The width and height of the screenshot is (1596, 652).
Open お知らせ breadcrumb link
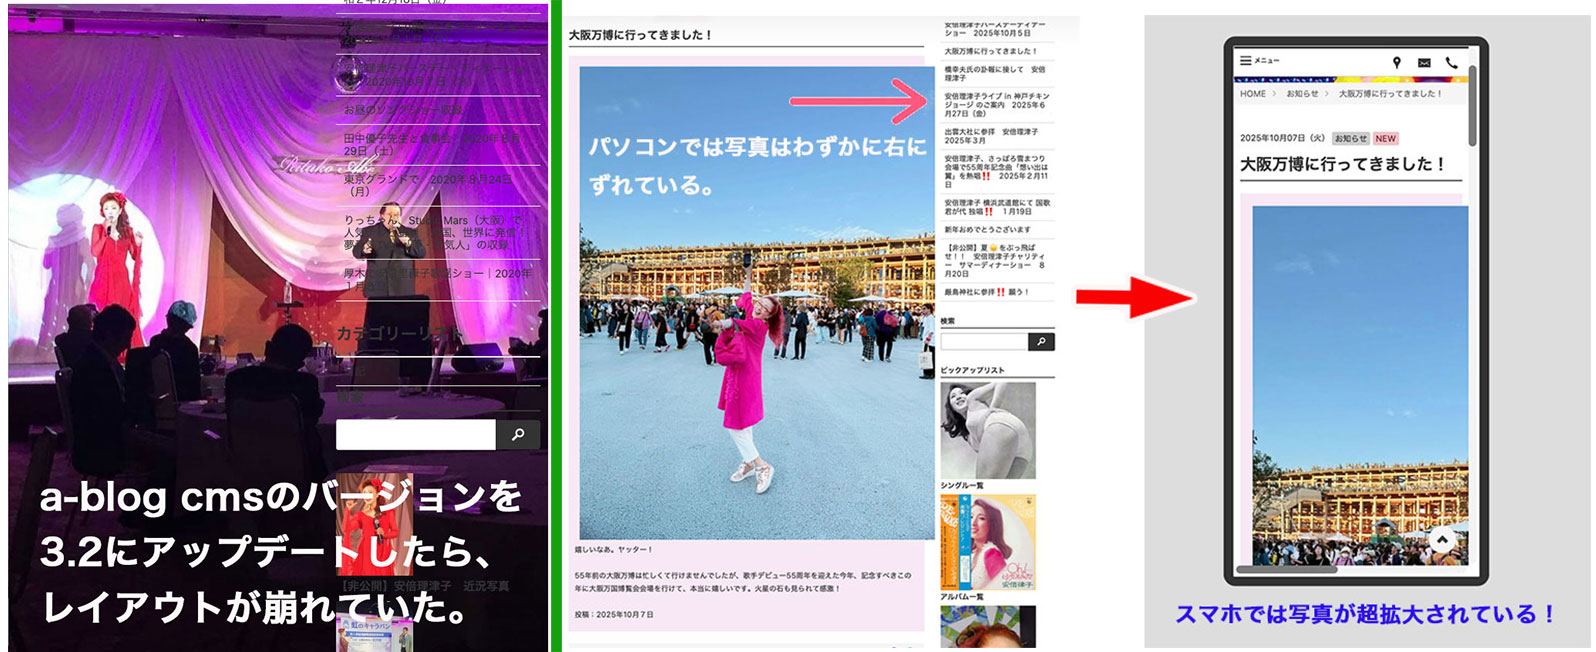(1301, 94)
